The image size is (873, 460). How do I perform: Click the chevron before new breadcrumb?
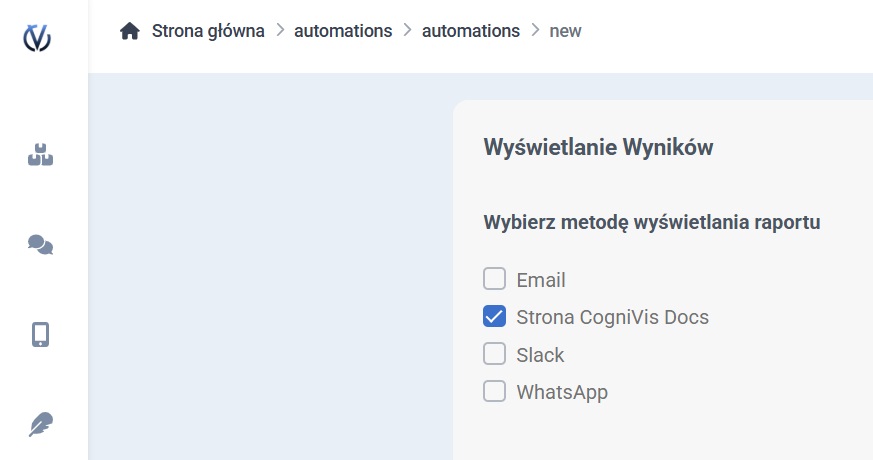tap(535, 31)
